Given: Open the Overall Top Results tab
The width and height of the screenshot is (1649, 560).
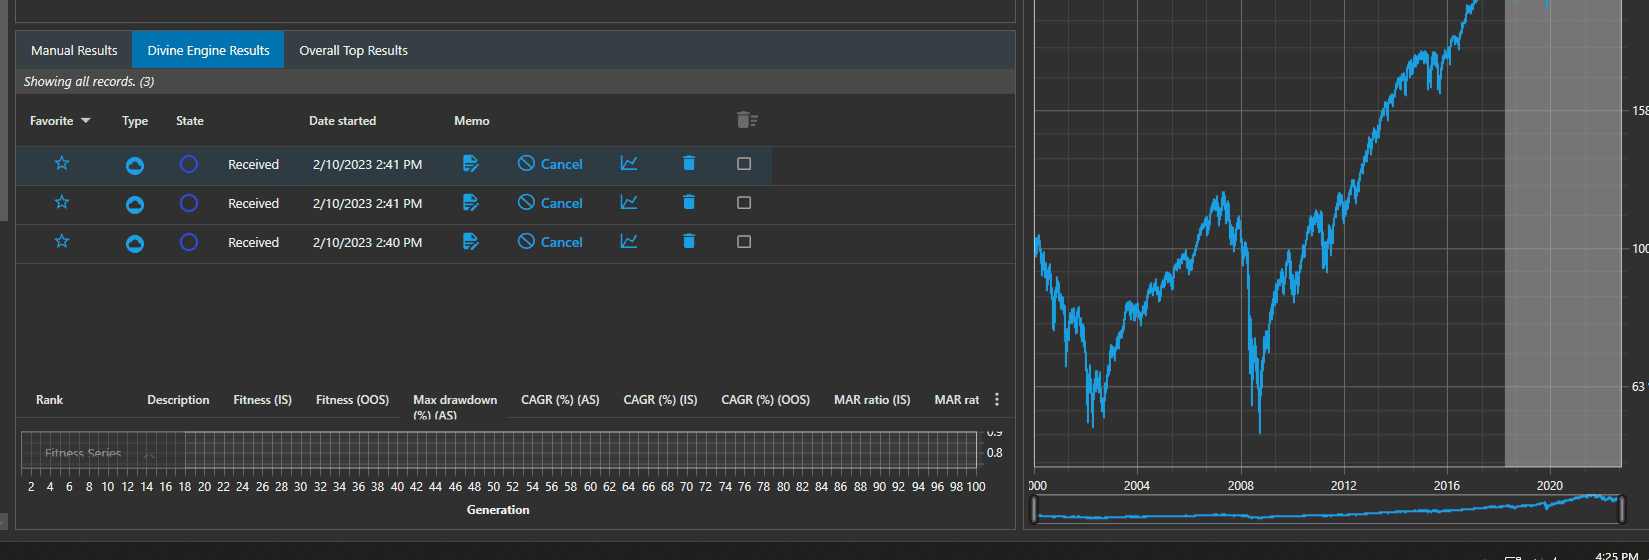Looking at the screenshot, I should (353, 50).
